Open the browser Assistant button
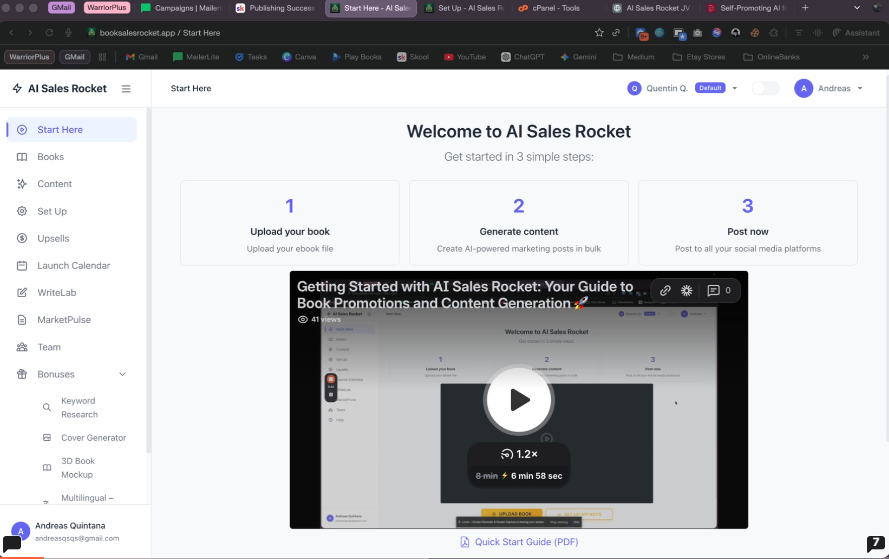Image resolution: width=889 pixels, height=559 pixels. click(x=856, y=33)
